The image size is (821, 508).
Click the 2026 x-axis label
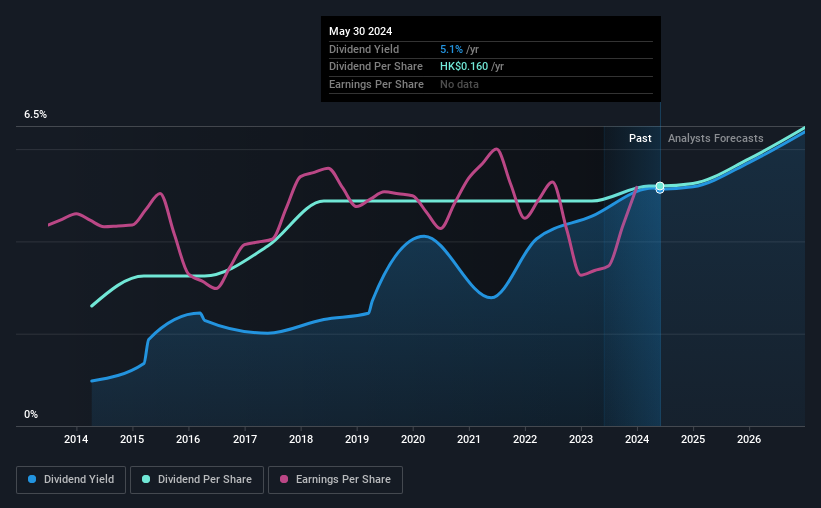click(x=749, y=439)
